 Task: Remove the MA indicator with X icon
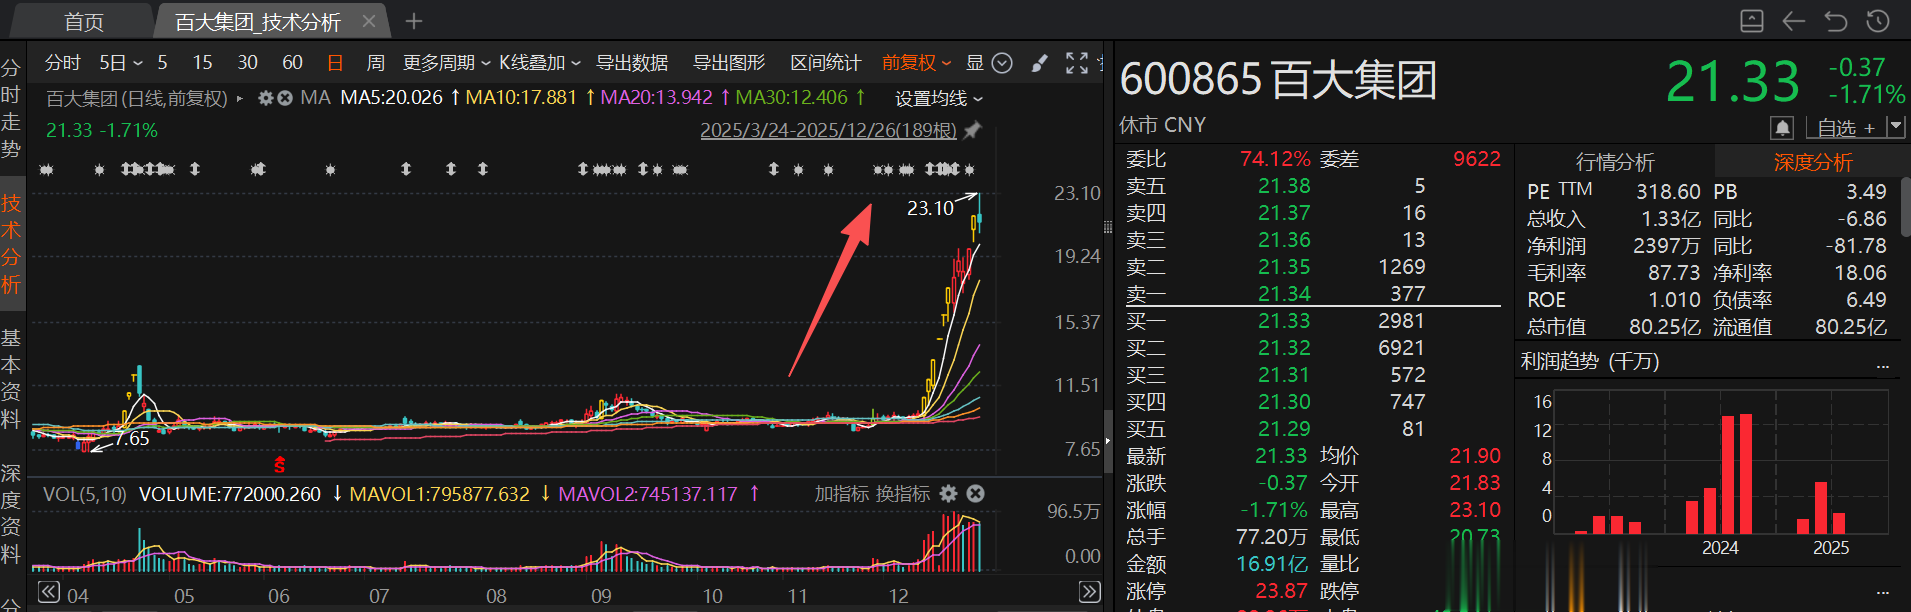[284, 98]
